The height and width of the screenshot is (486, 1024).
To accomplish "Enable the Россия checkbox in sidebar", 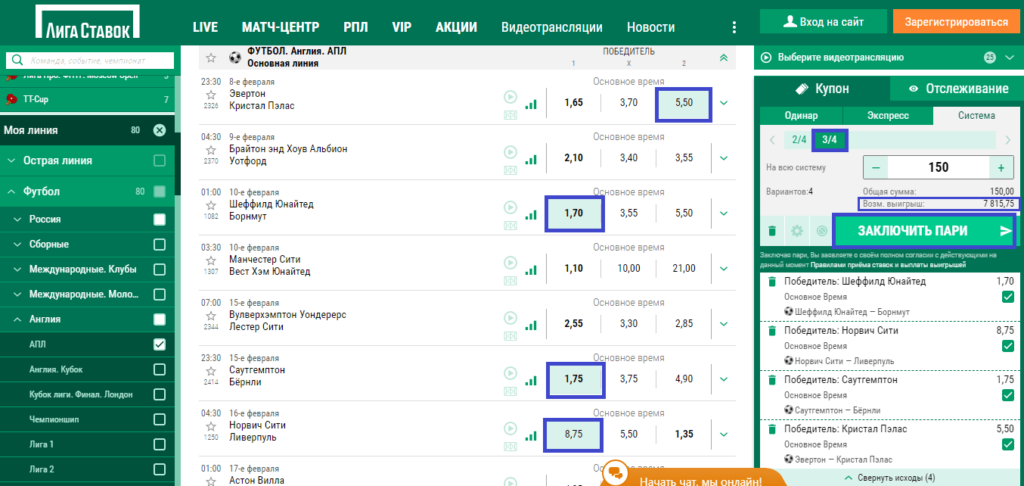I will 159,220.
